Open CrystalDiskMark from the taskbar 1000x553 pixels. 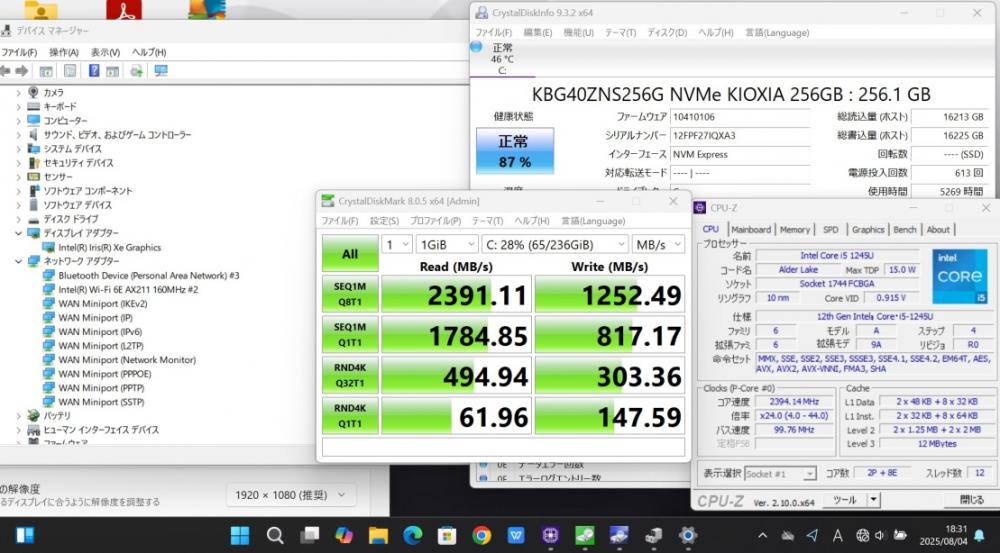pos(585,535)
